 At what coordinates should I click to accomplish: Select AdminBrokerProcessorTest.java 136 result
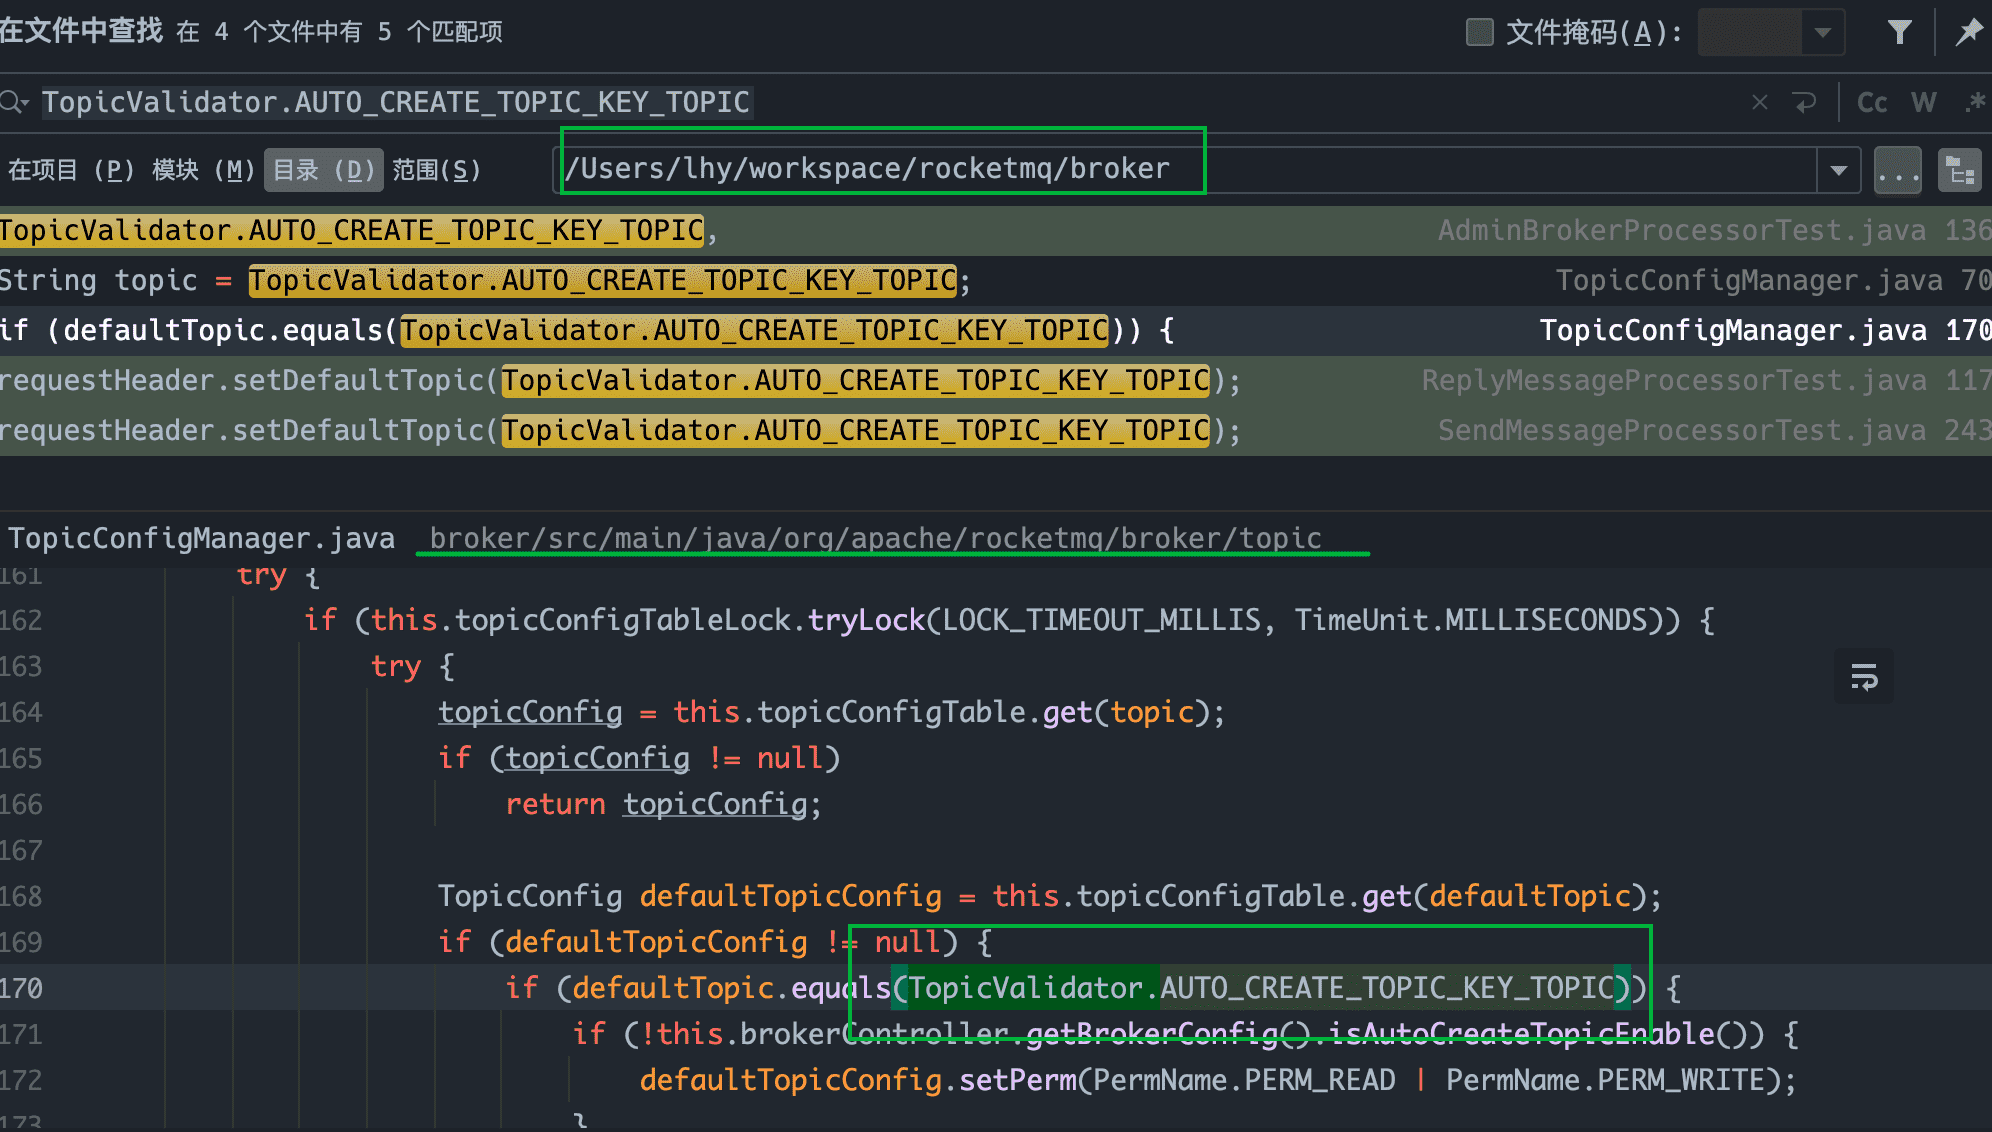[996, 231]
